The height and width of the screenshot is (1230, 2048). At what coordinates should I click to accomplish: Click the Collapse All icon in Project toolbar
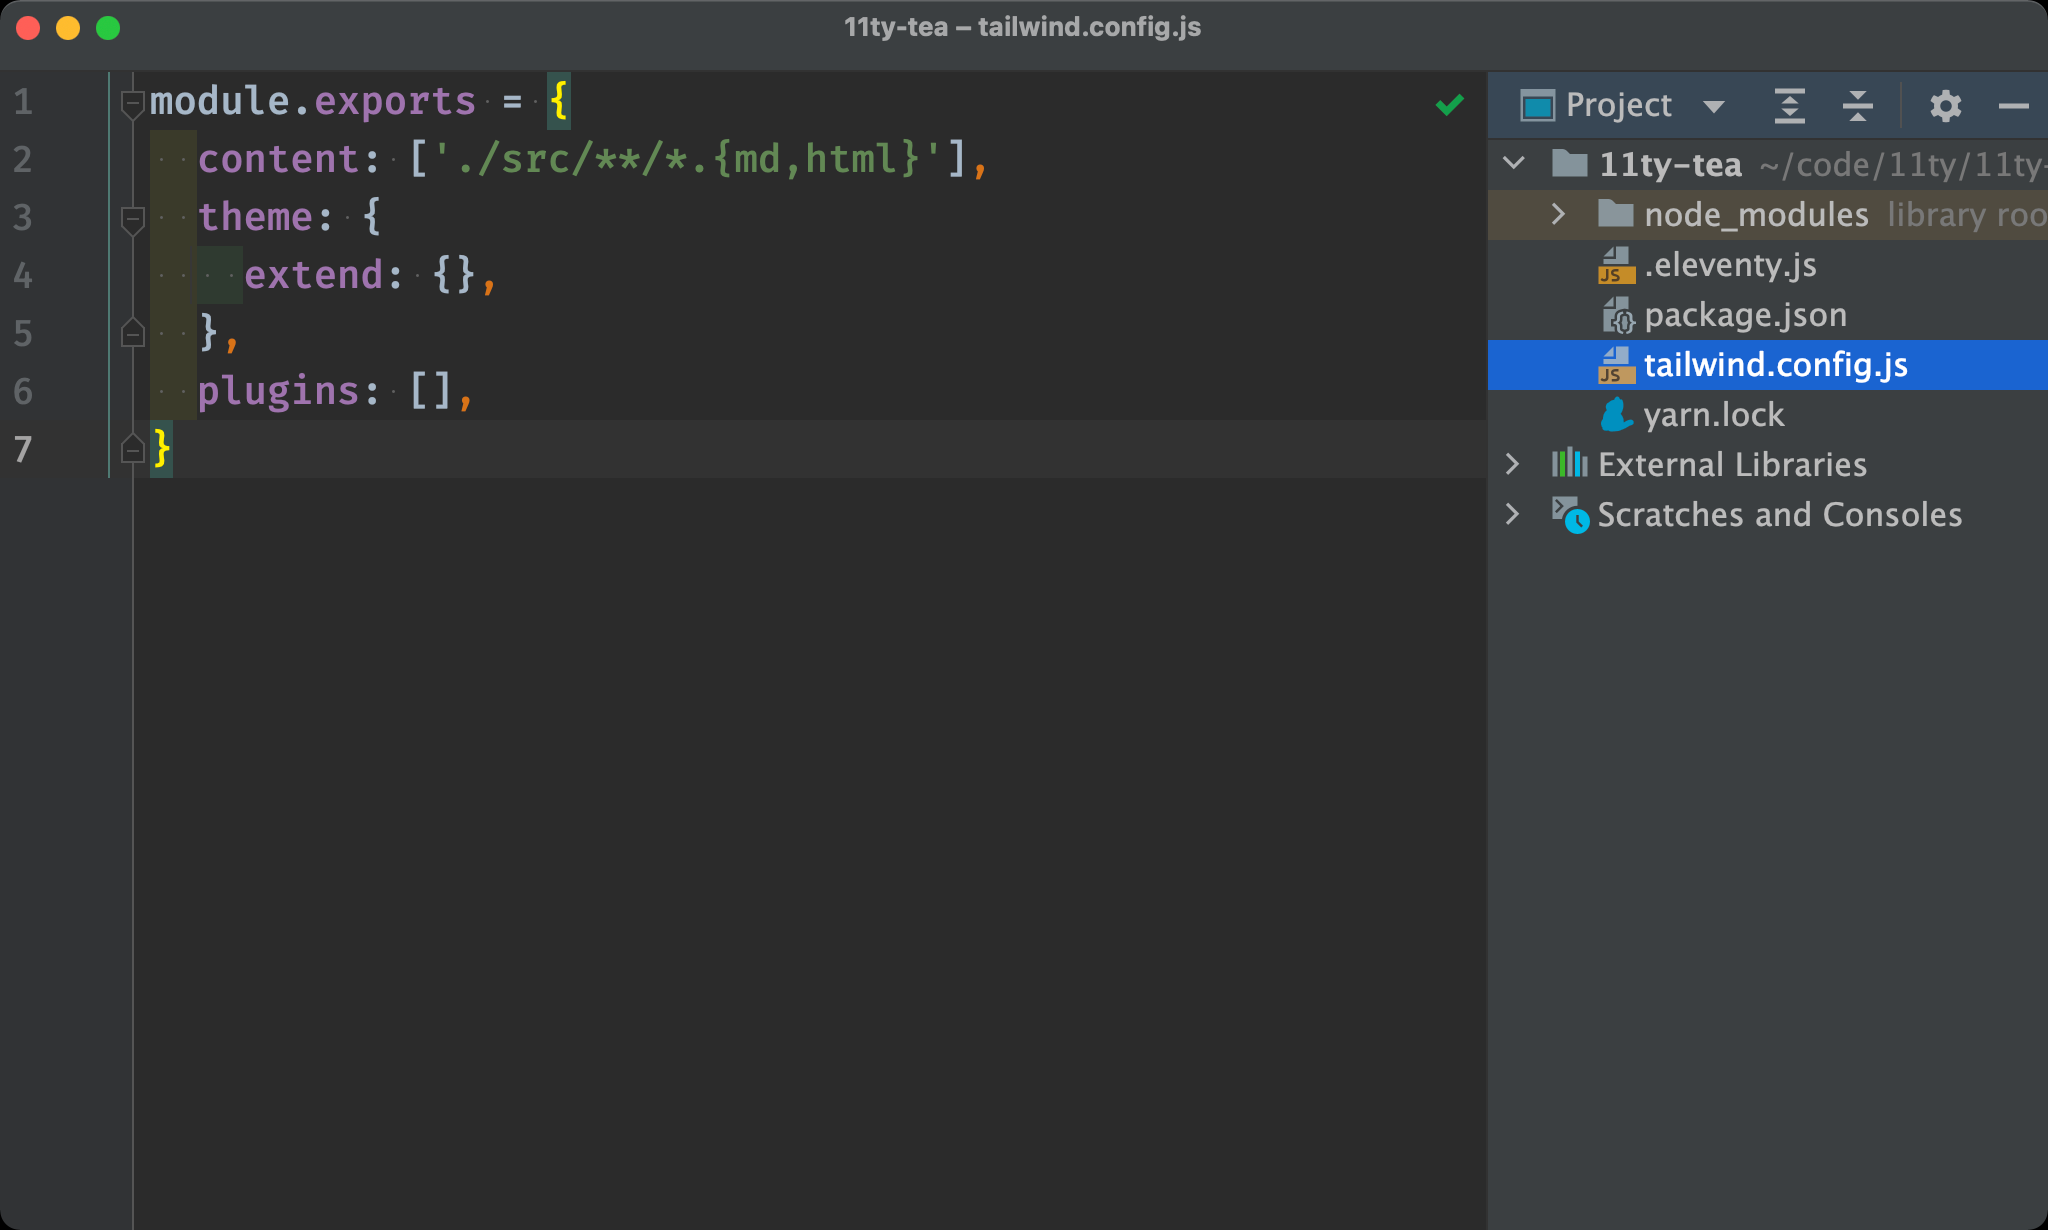tap(1857, 105)
